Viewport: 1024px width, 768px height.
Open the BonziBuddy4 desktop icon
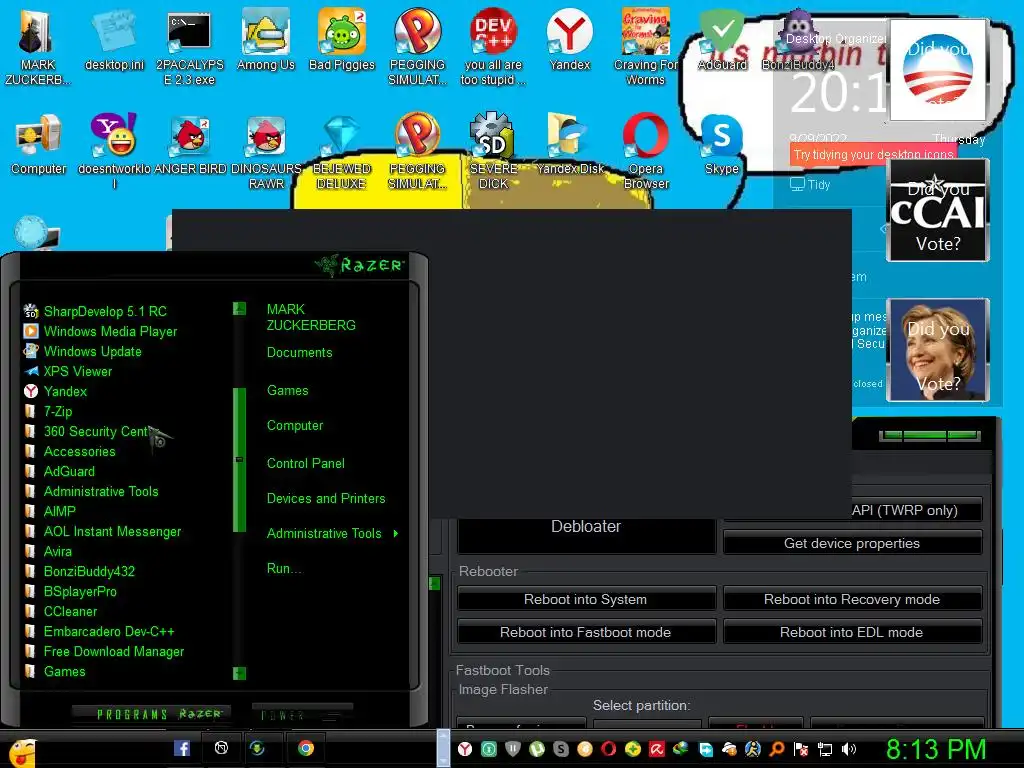[x=798, y=40]
